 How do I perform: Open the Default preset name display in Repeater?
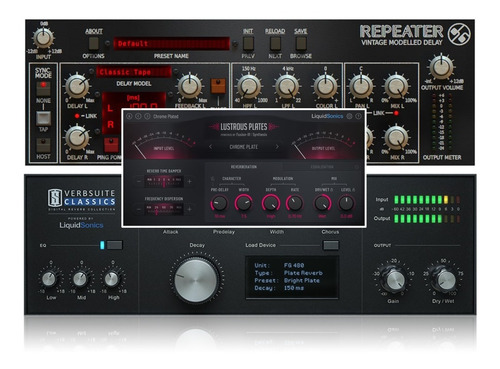click(x=171, y=44)
